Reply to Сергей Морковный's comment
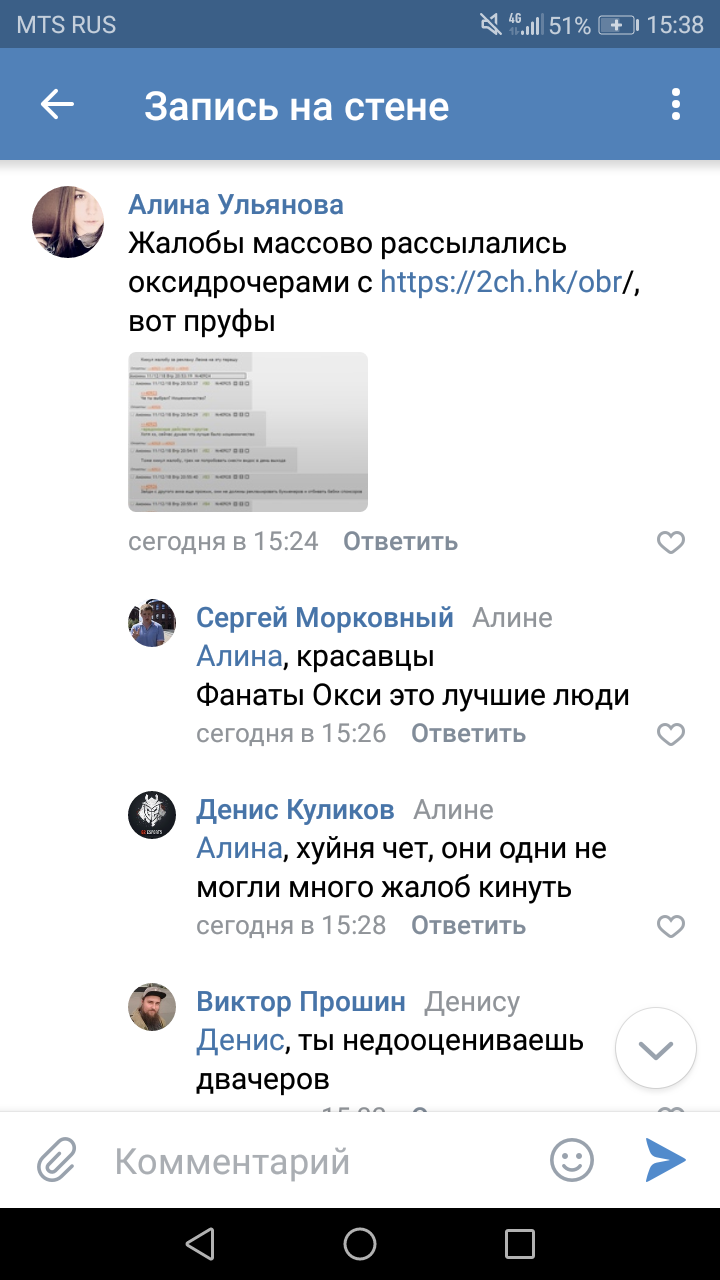720x1280 pixels. tap(468, 734)
